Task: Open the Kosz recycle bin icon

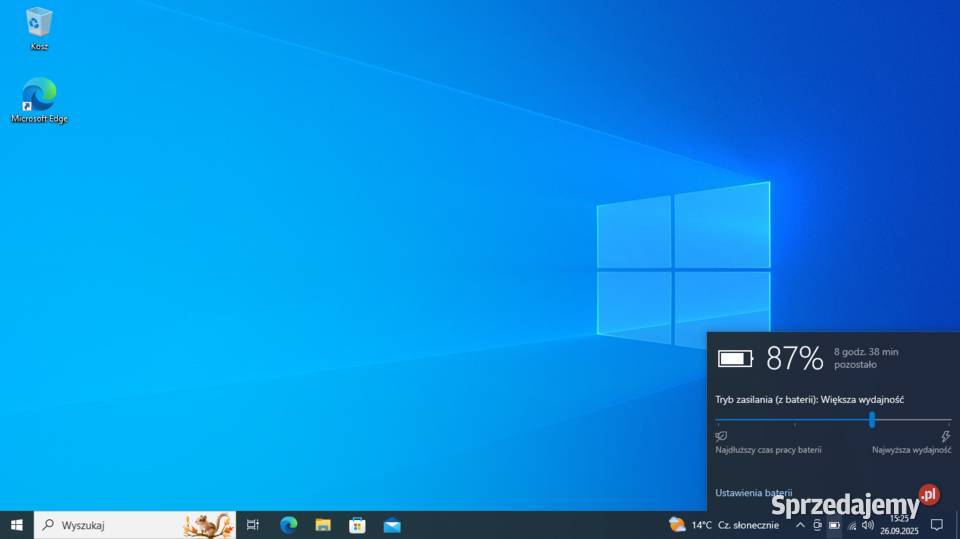Action: (39, 24)
